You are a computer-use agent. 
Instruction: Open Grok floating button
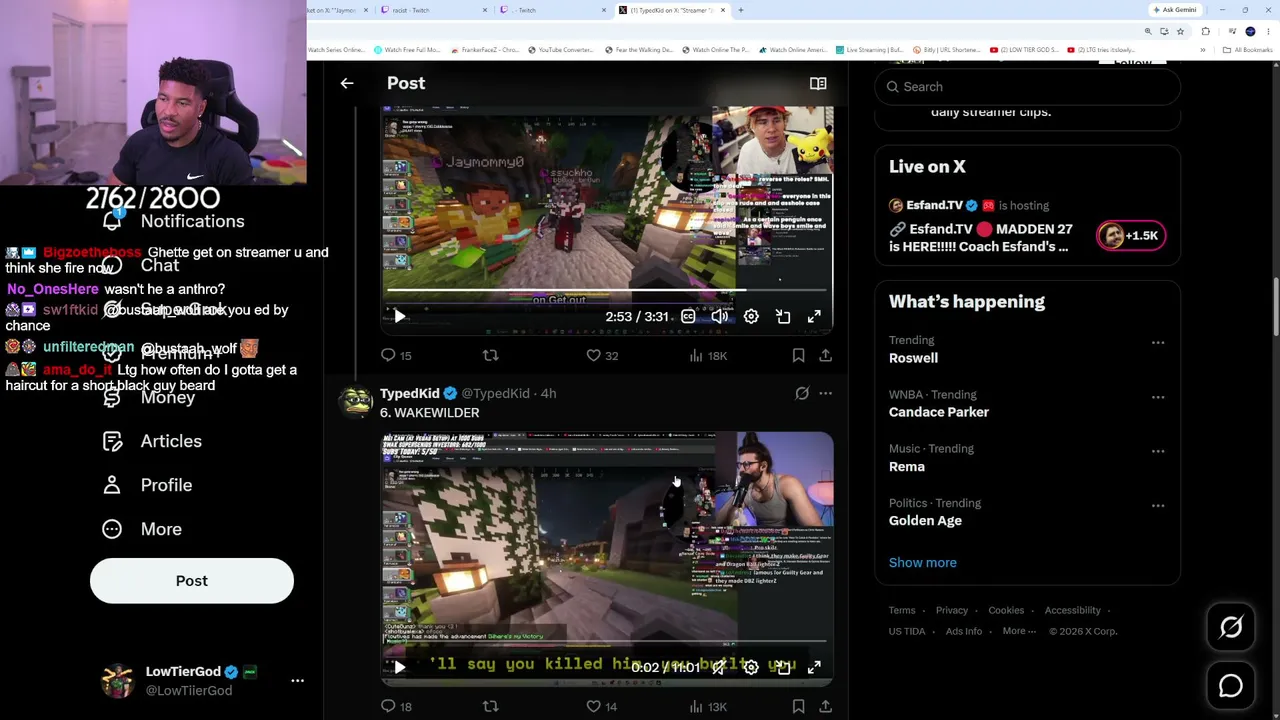point(1231,627)
